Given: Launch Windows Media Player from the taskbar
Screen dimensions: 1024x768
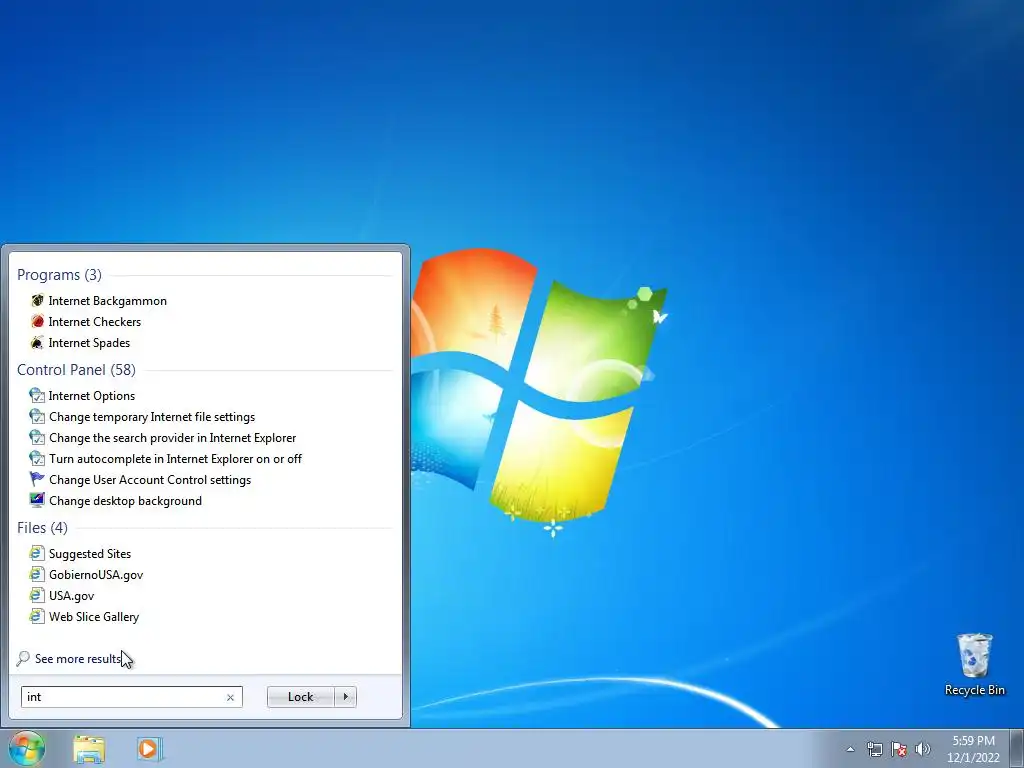Looking at the screenshot, I should [149, 749].
